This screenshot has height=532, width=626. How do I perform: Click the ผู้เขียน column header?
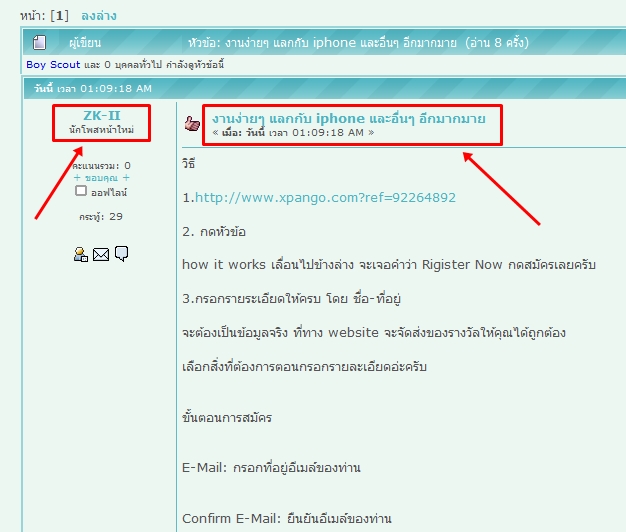pyautogui.click(x=85, y=43)
